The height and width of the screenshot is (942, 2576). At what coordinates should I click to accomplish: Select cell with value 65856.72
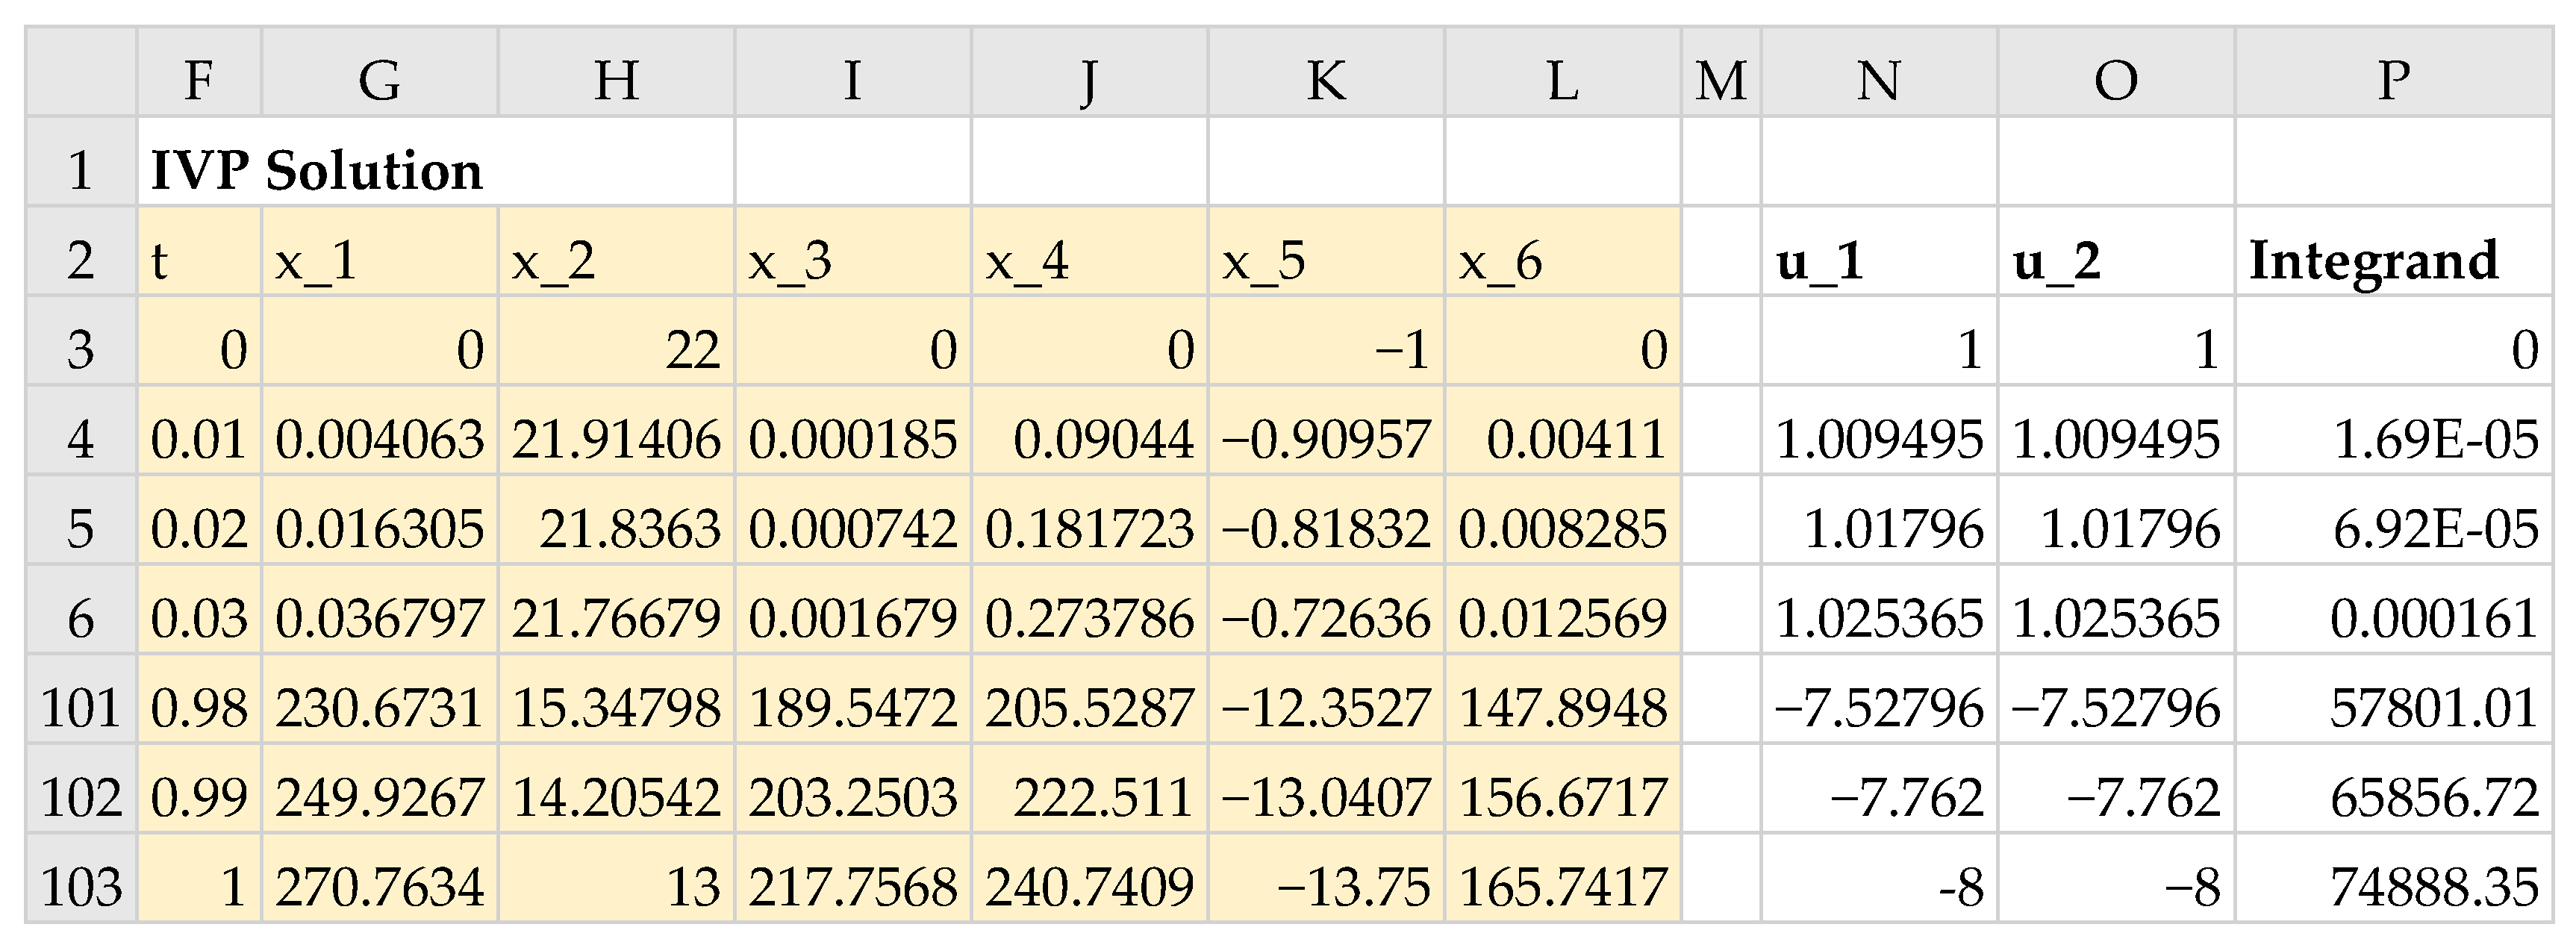click(2393, 797)
